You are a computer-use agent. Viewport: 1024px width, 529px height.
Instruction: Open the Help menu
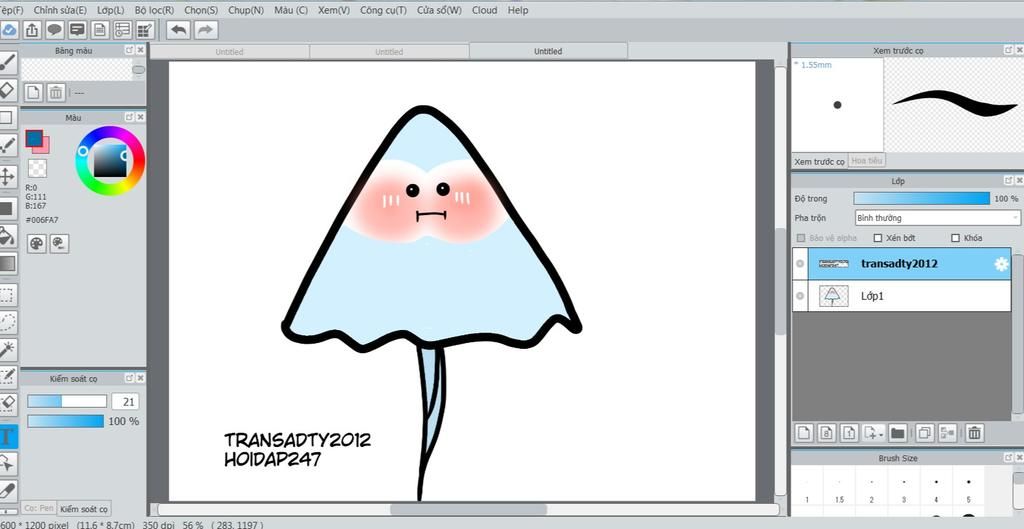pos(518,10)
